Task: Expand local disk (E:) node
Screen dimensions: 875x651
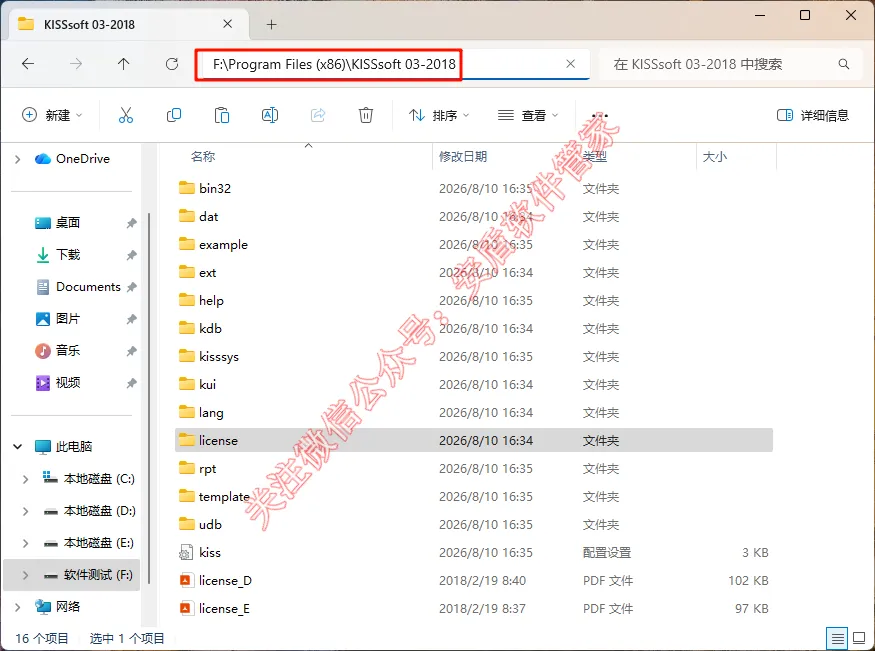Action: (x=26, y=543)
